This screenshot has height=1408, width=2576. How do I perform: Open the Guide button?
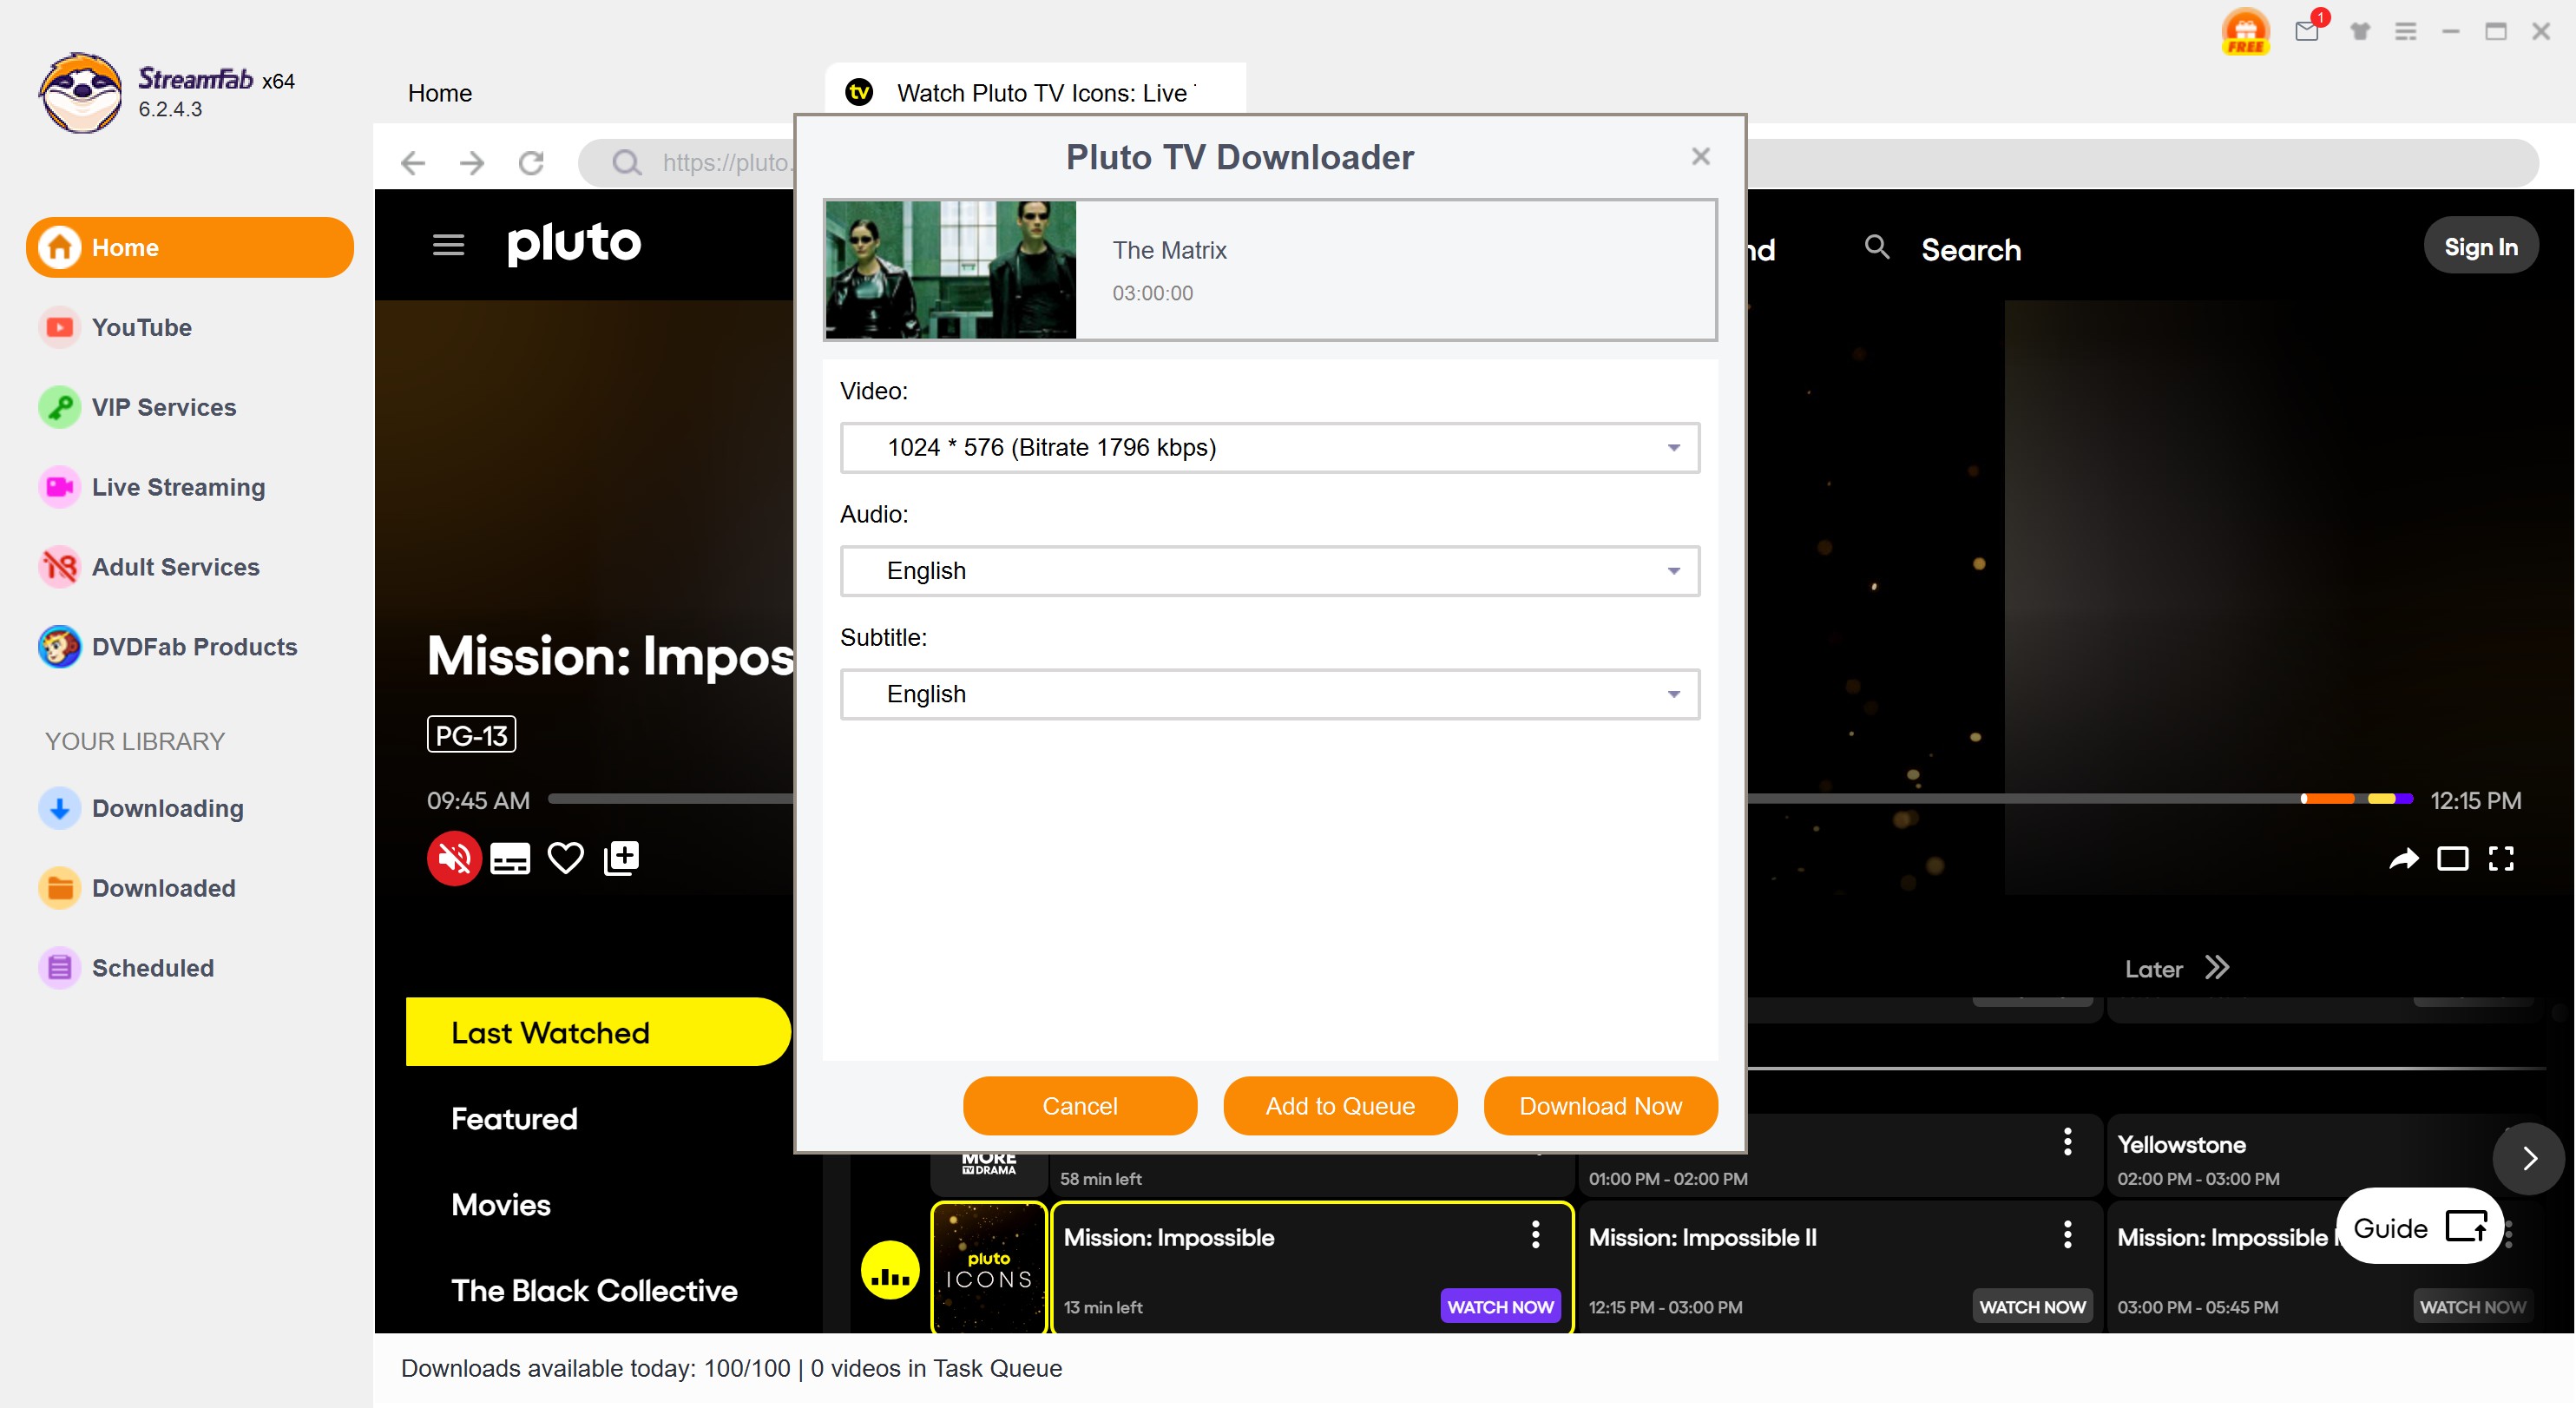(x=2420, y=1227)
